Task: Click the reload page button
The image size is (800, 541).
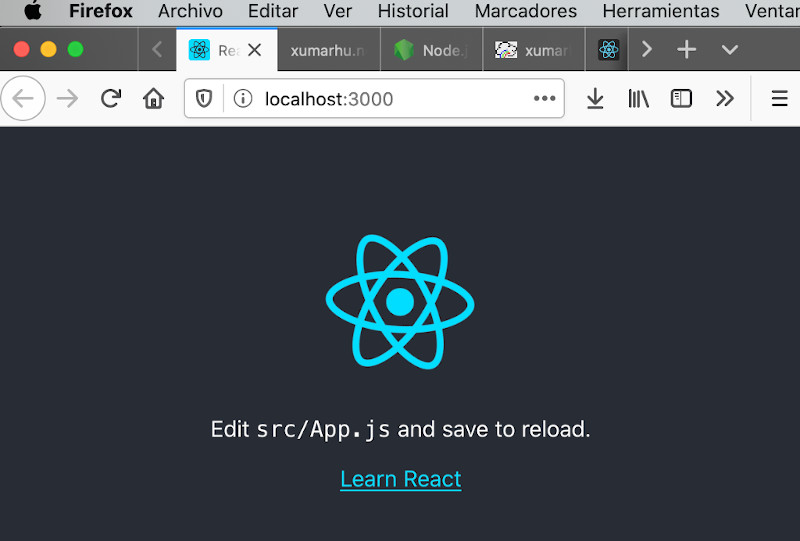Action: tap(111, 98)
